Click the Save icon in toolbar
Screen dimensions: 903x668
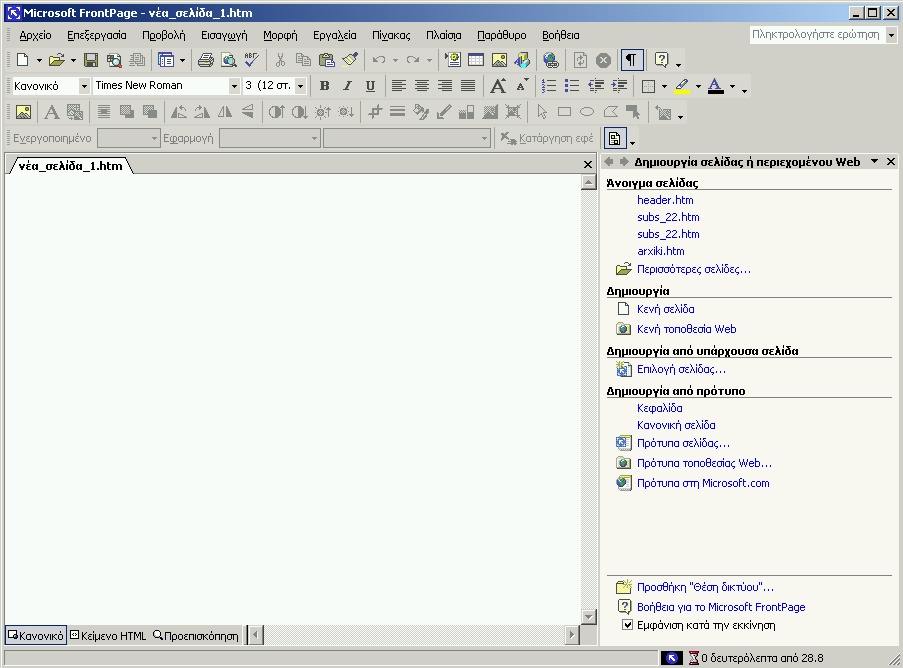point(91,60)
